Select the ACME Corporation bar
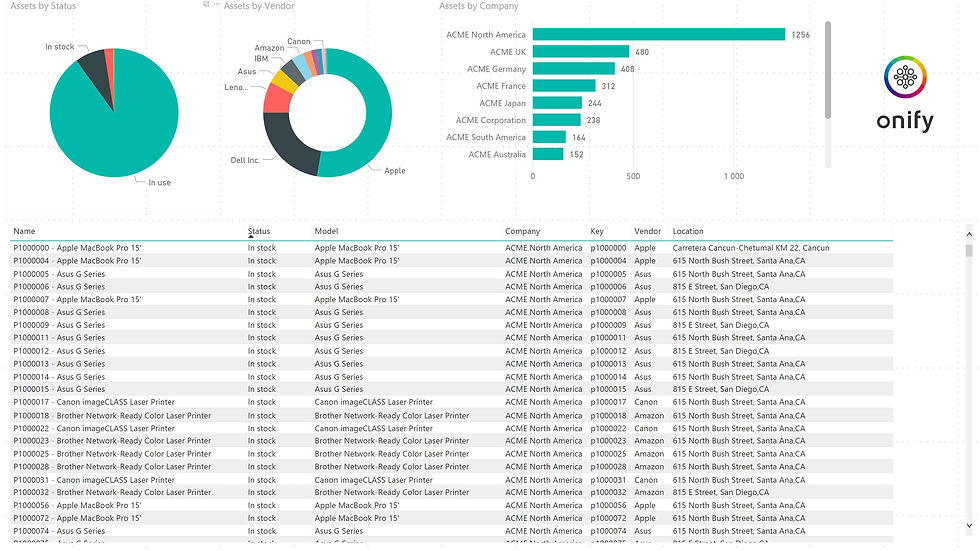 (557, 120)
